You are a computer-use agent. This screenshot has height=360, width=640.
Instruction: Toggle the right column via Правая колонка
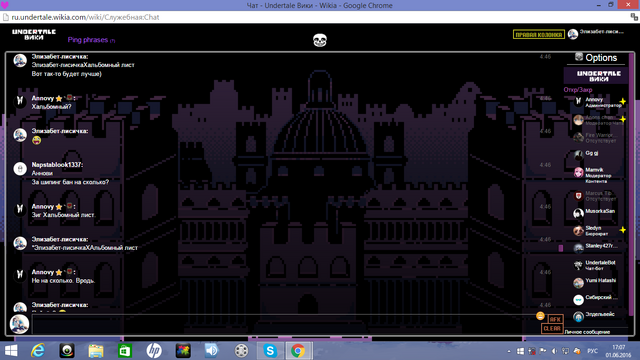(539, 35)
